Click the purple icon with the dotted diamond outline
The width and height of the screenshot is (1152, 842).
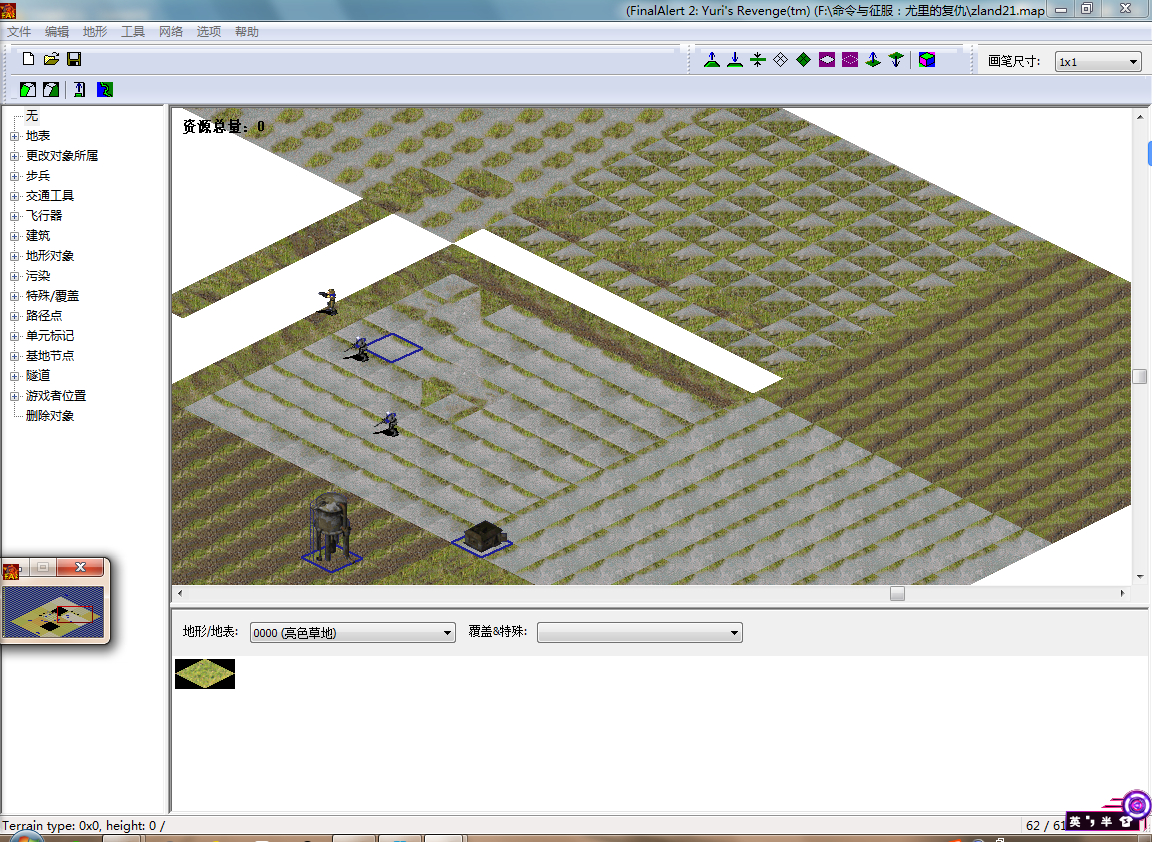(x=850, y=60)
